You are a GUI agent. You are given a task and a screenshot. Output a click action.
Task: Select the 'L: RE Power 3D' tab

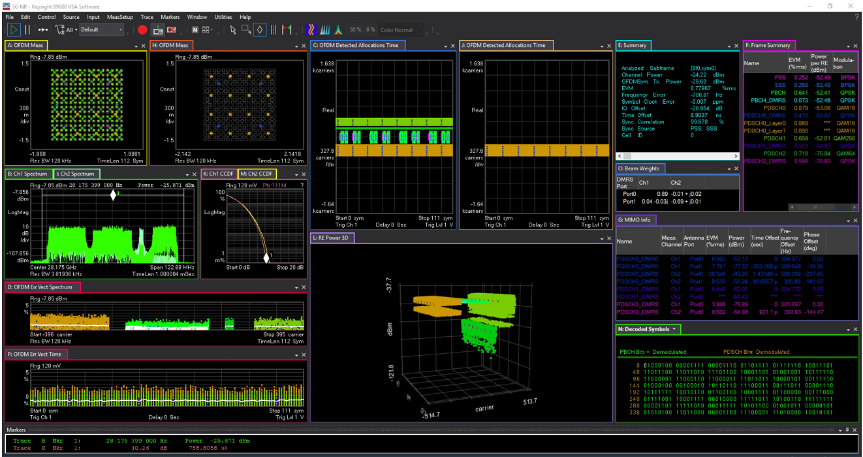332,238
